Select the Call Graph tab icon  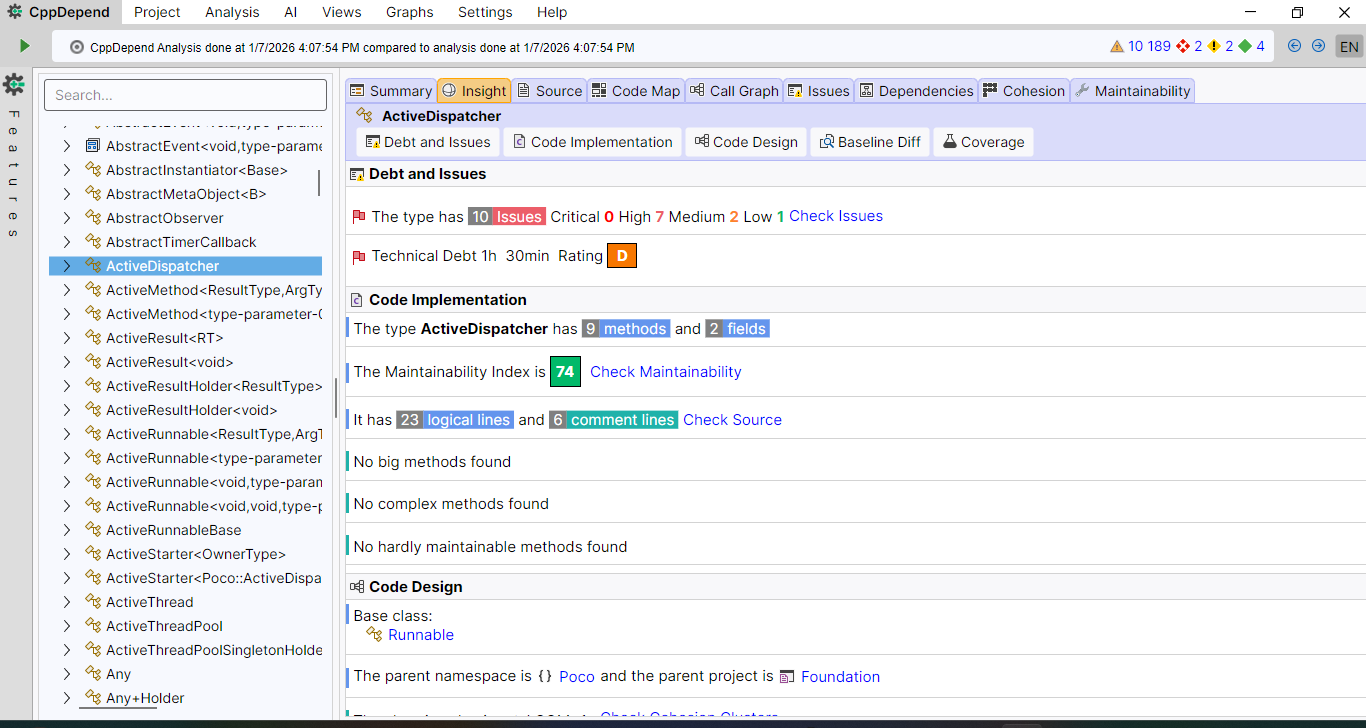697,90
